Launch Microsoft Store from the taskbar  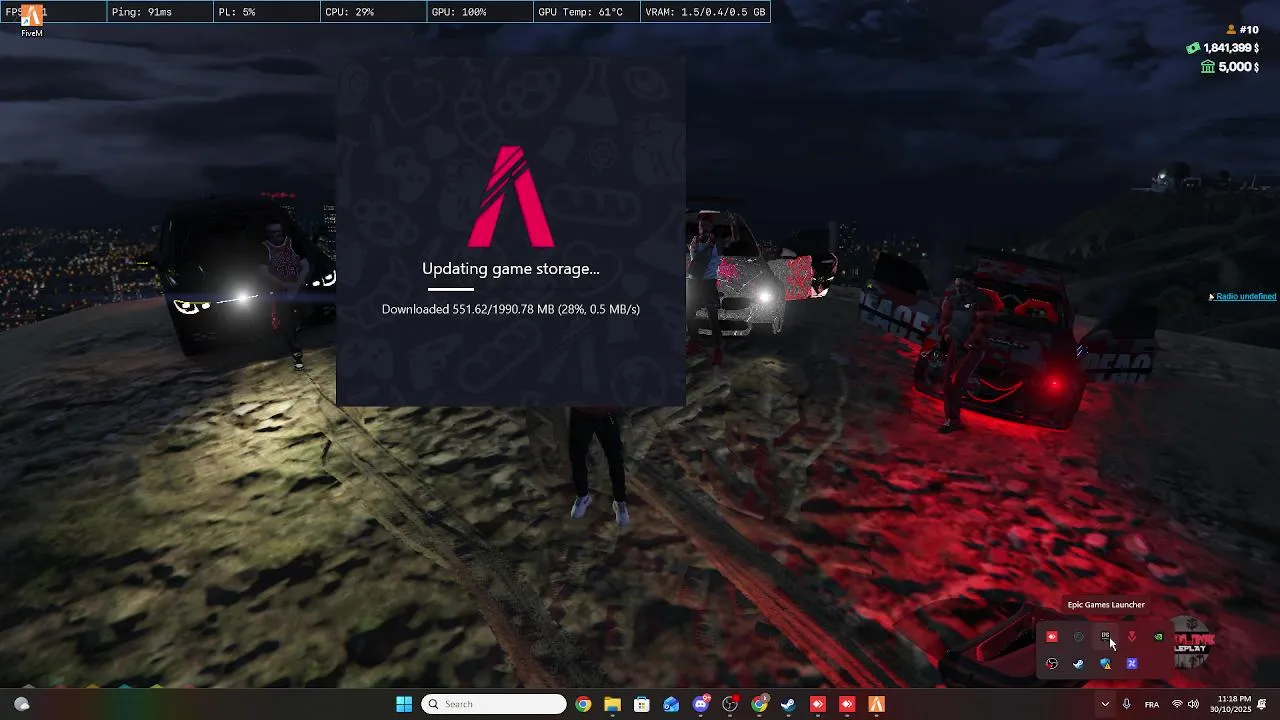click(642, 704)
